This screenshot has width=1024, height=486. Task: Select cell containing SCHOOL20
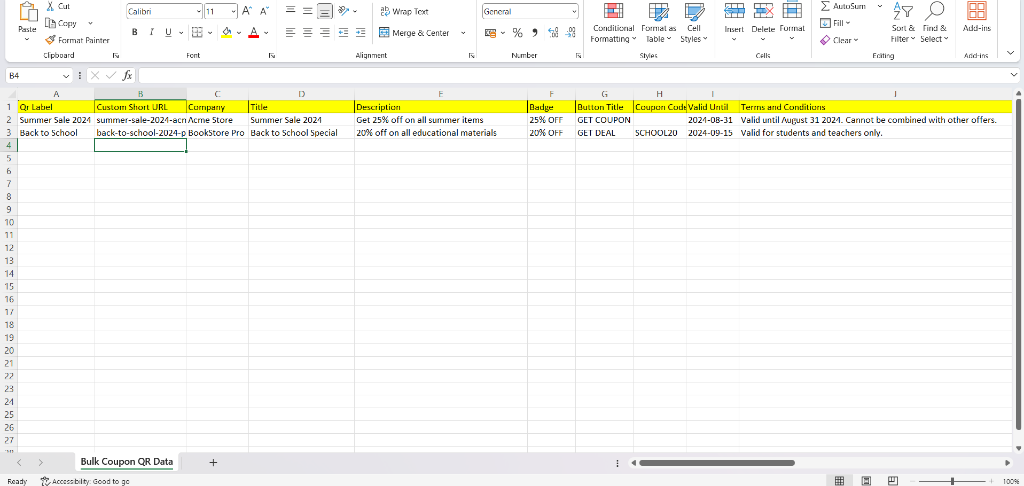[x=660, y=133]
